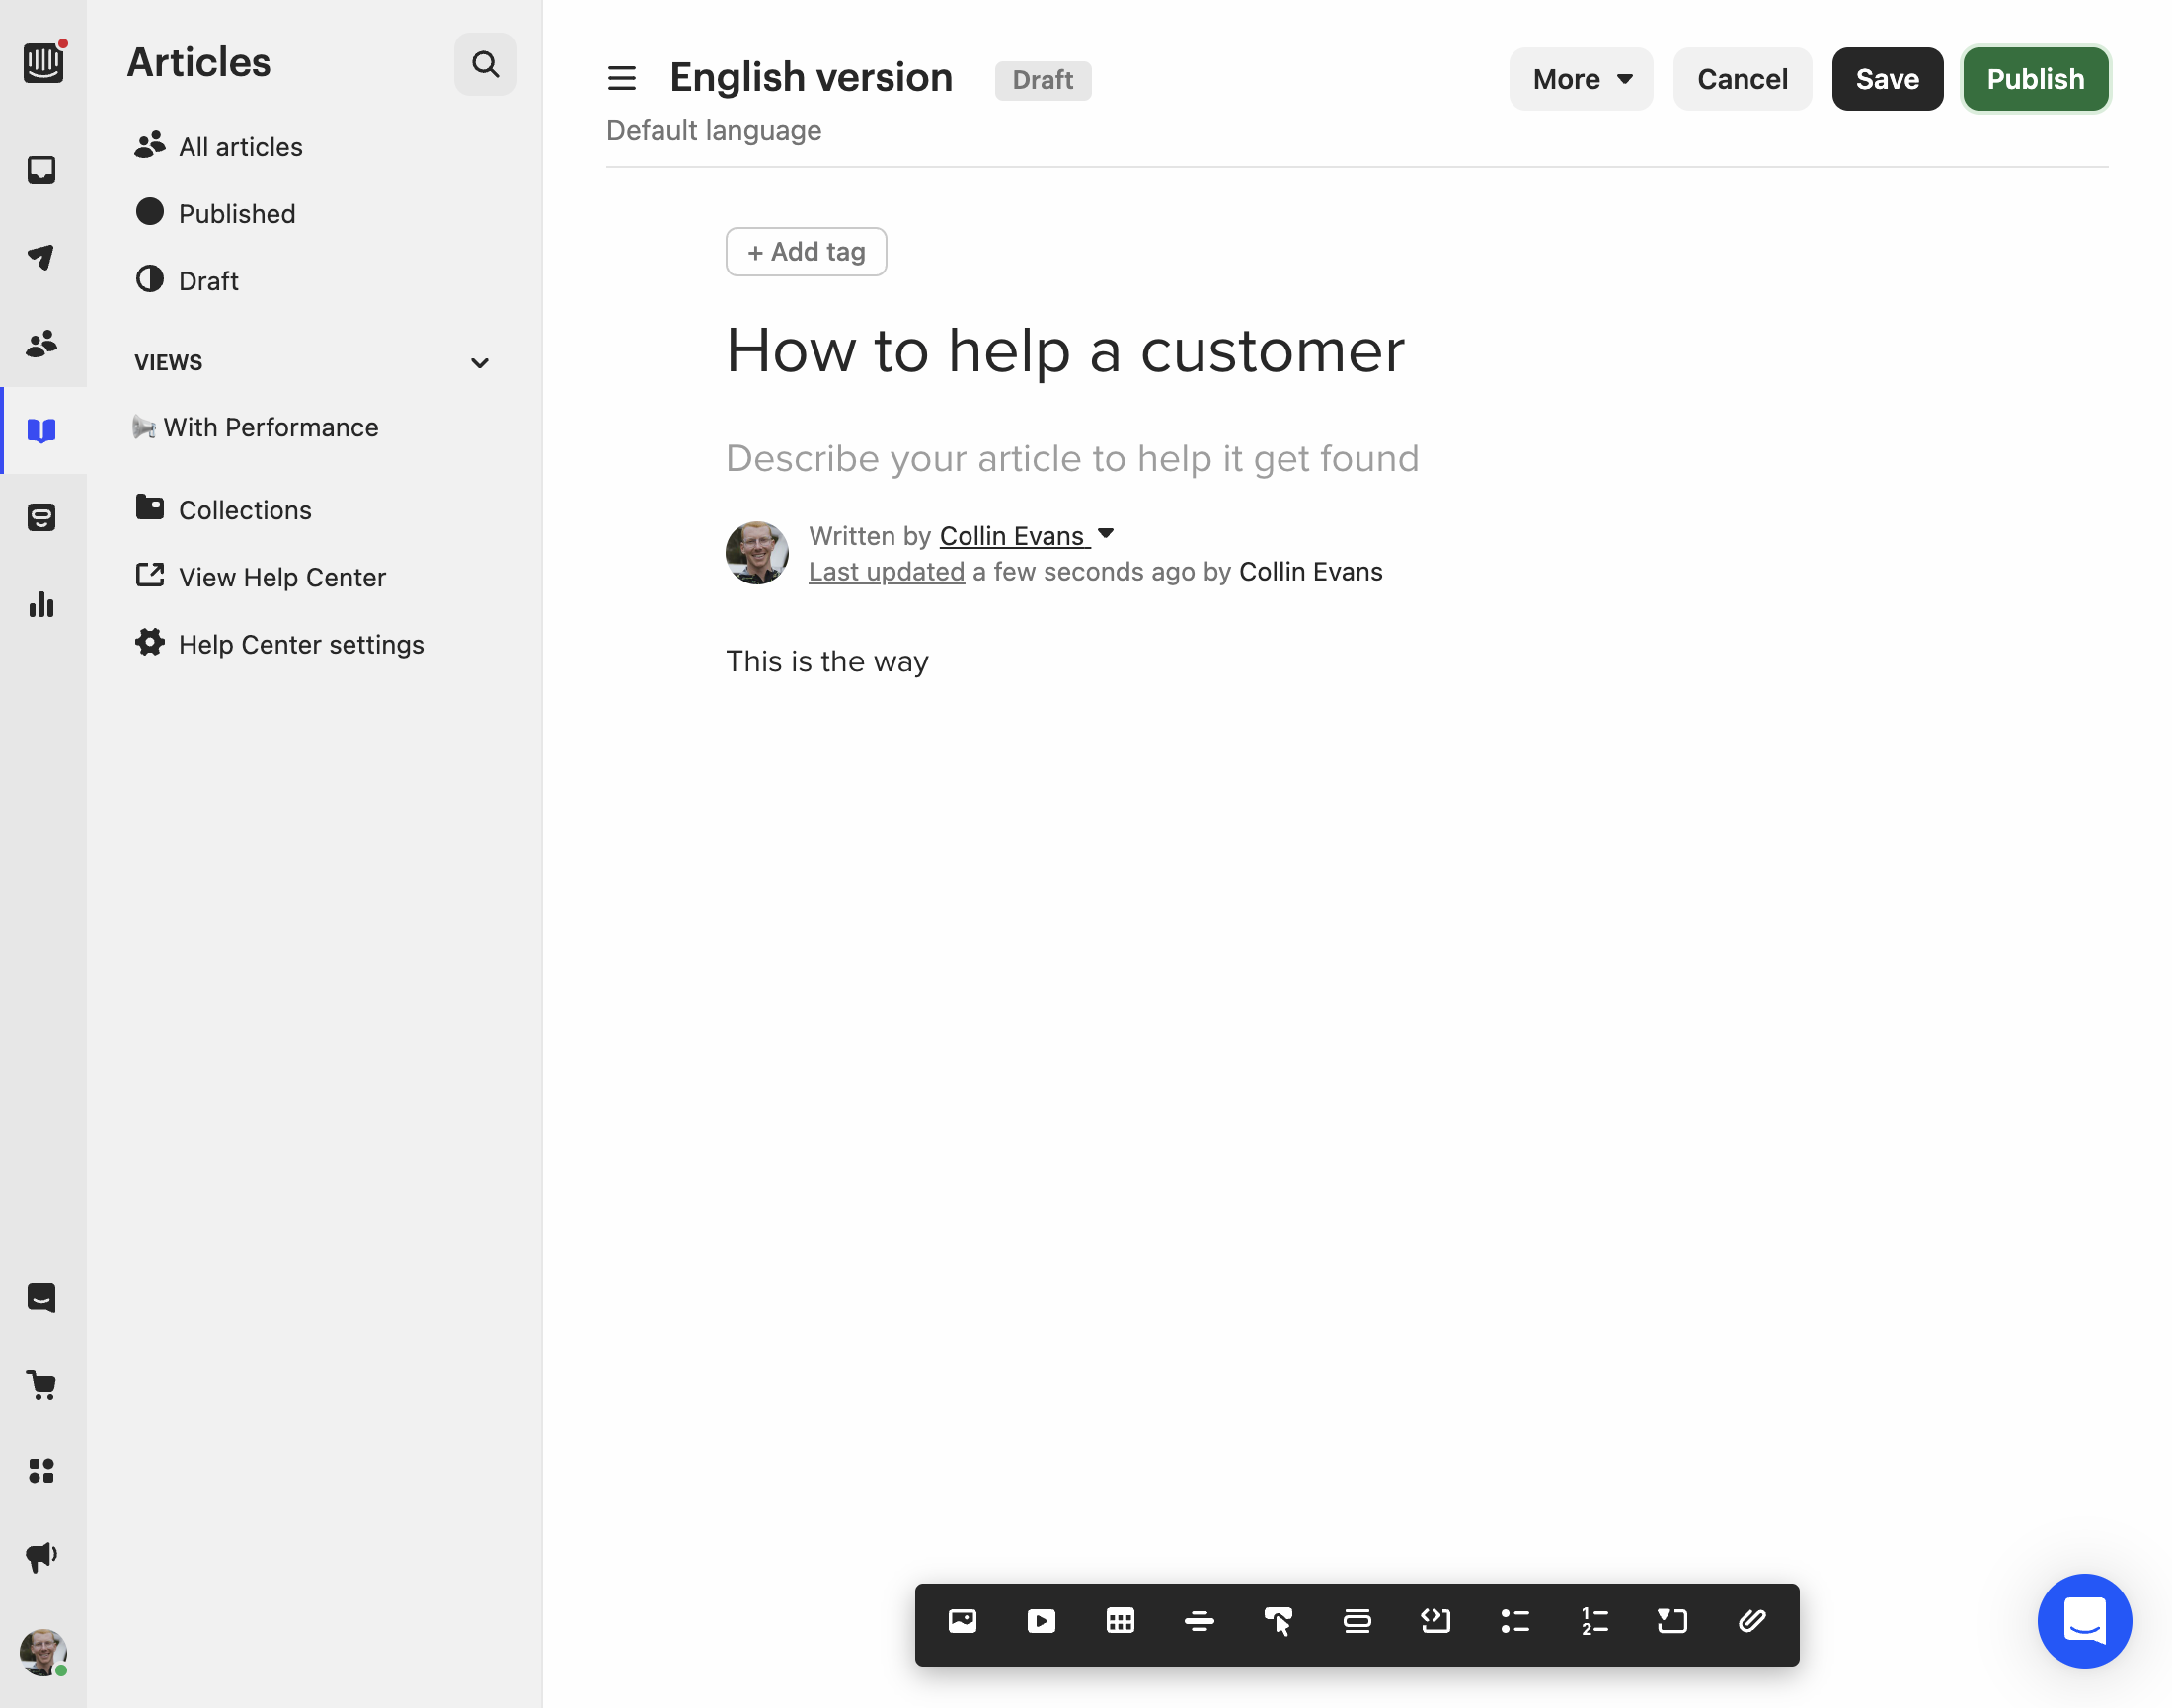Image resolution: width=2172 pixels, height=1708 pixels.
Task: Insert image from the editor toolbar
Action: 962,1621
